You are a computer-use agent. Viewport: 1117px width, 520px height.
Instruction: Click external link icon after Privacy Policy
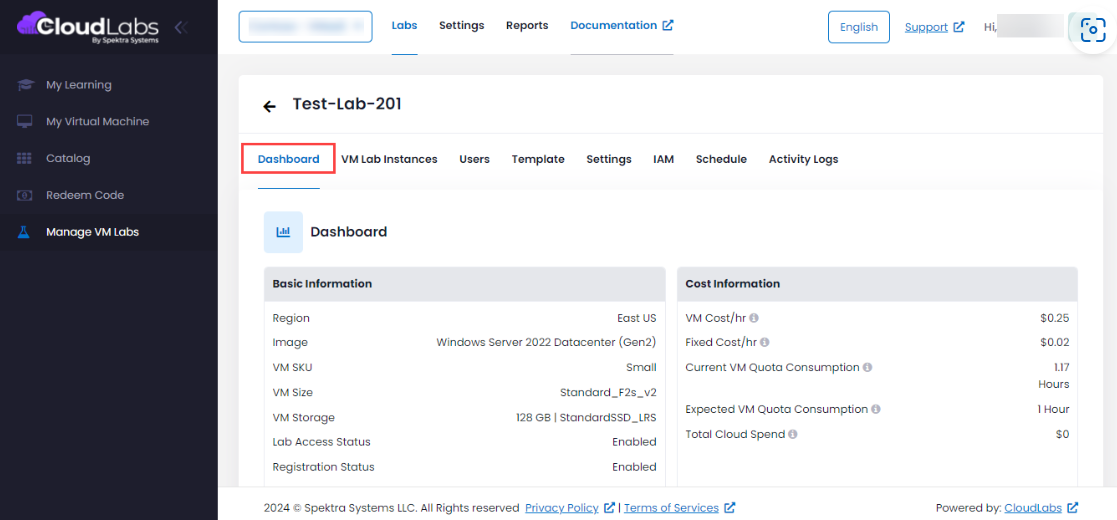coord(609,508)
